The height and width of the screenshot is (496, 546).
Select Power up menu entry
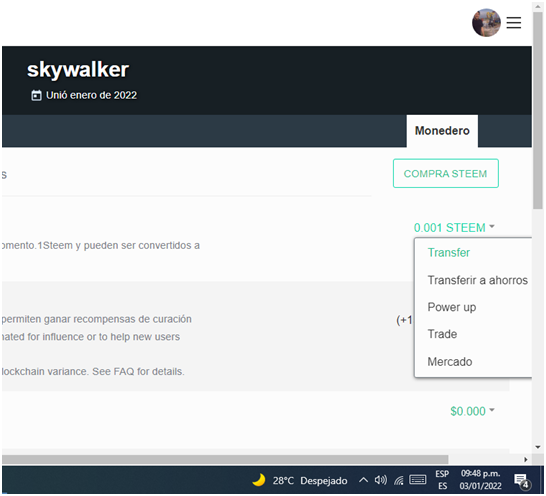(x=452, y=307)
